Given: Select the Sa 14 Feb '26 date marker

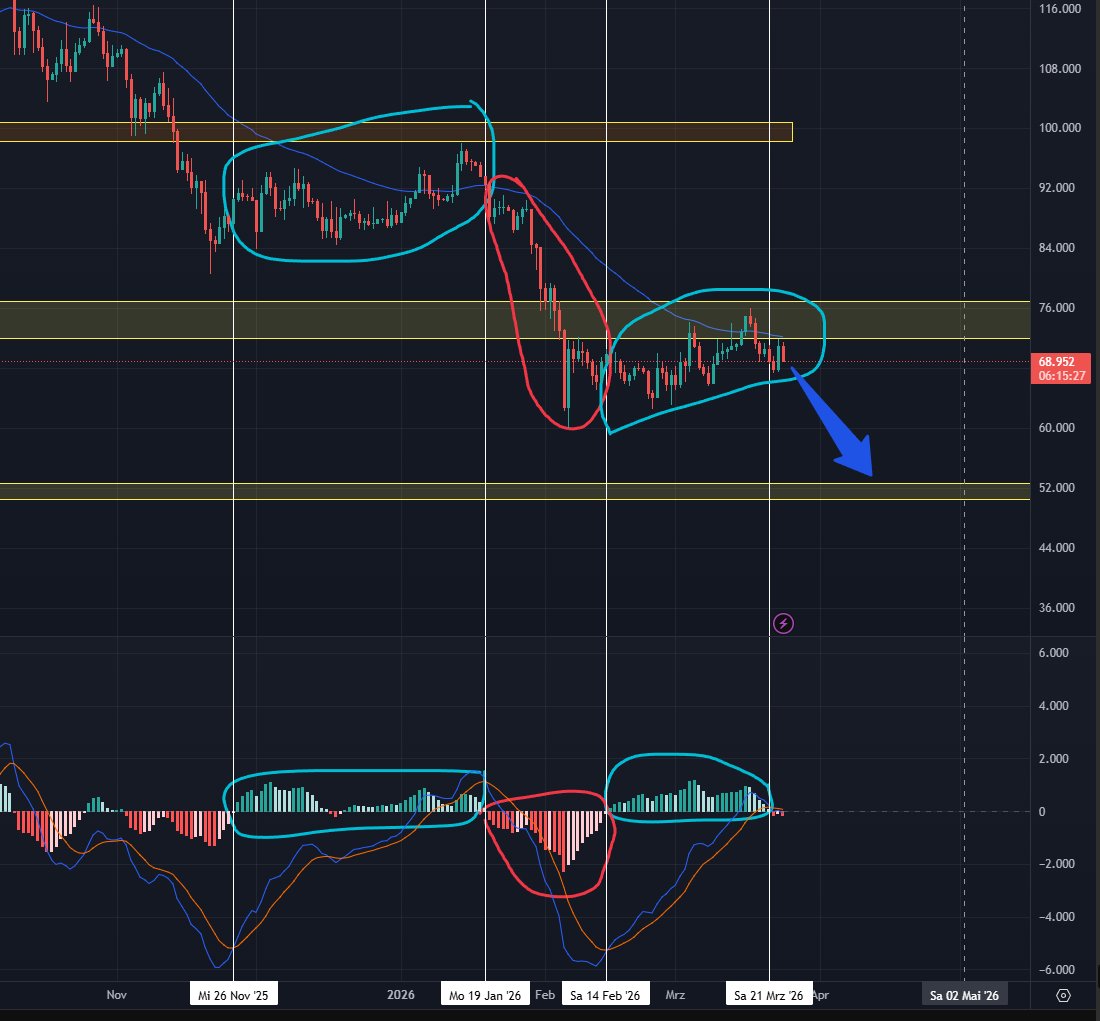Looking at the screenshot, I should tap(605, 995).
